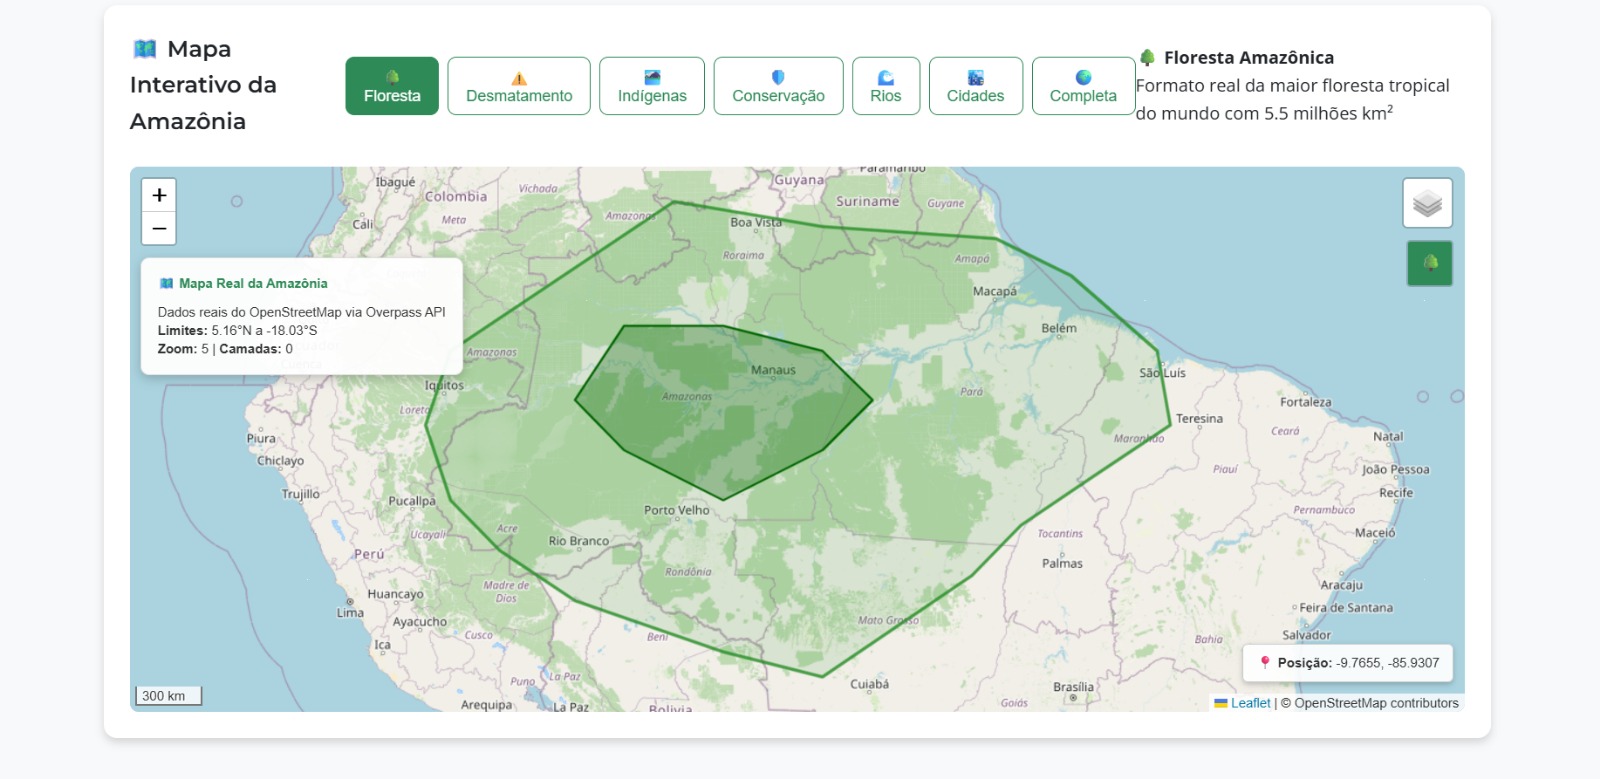Click the Floresta Amazônica heading
The width and height of the screenshot is (1600, 779).
pos(1249,58)
